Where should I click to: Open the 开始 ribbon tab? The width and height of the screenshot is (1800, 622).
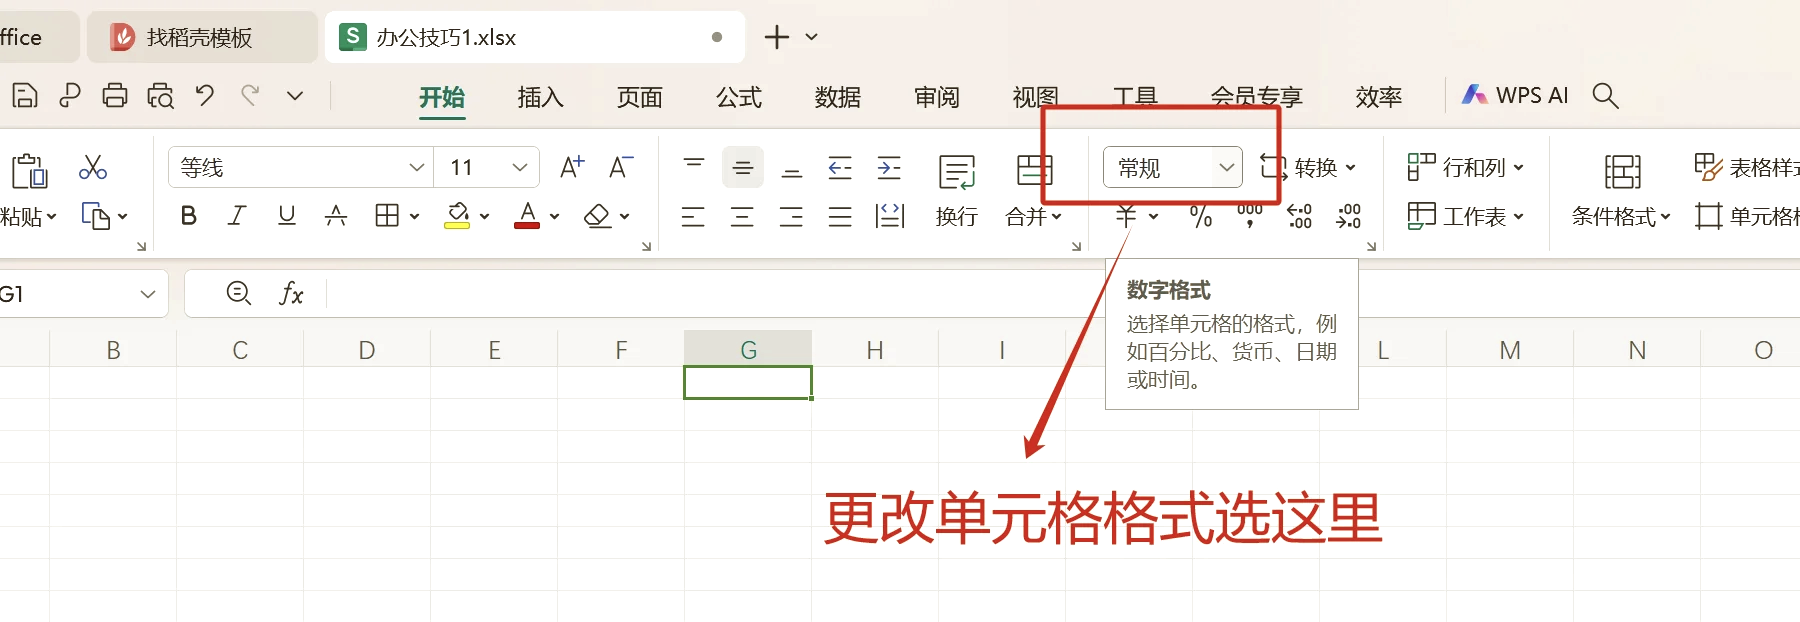tap(442, 97)
